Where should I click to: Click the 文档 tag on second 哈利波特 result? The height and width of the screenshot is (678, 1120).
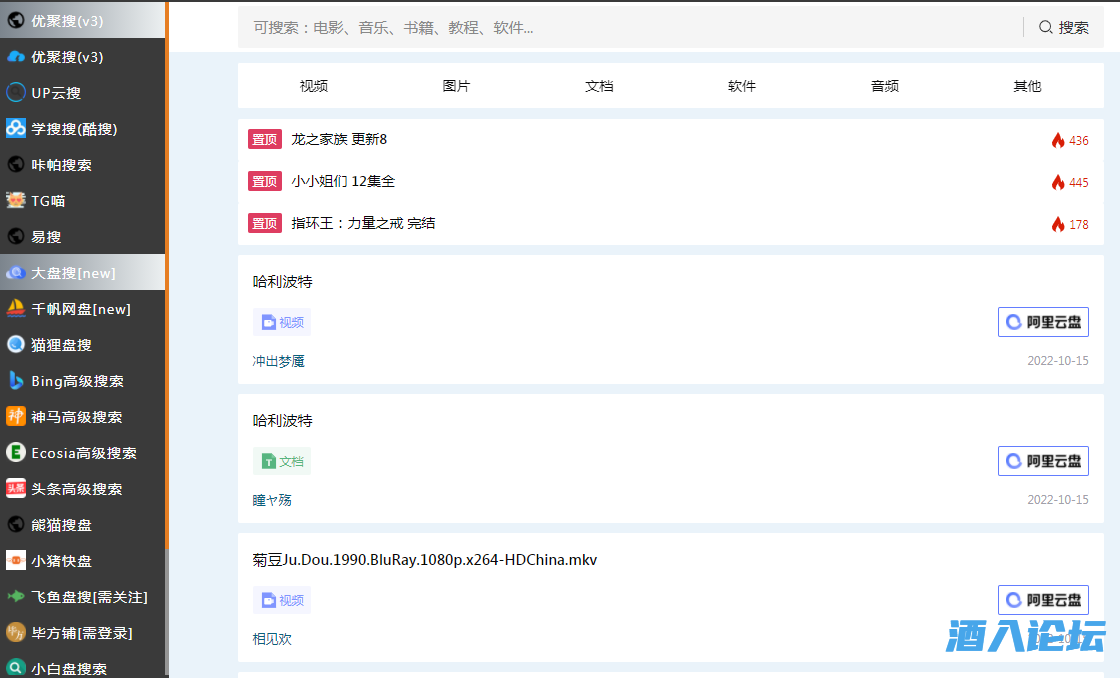282,461
